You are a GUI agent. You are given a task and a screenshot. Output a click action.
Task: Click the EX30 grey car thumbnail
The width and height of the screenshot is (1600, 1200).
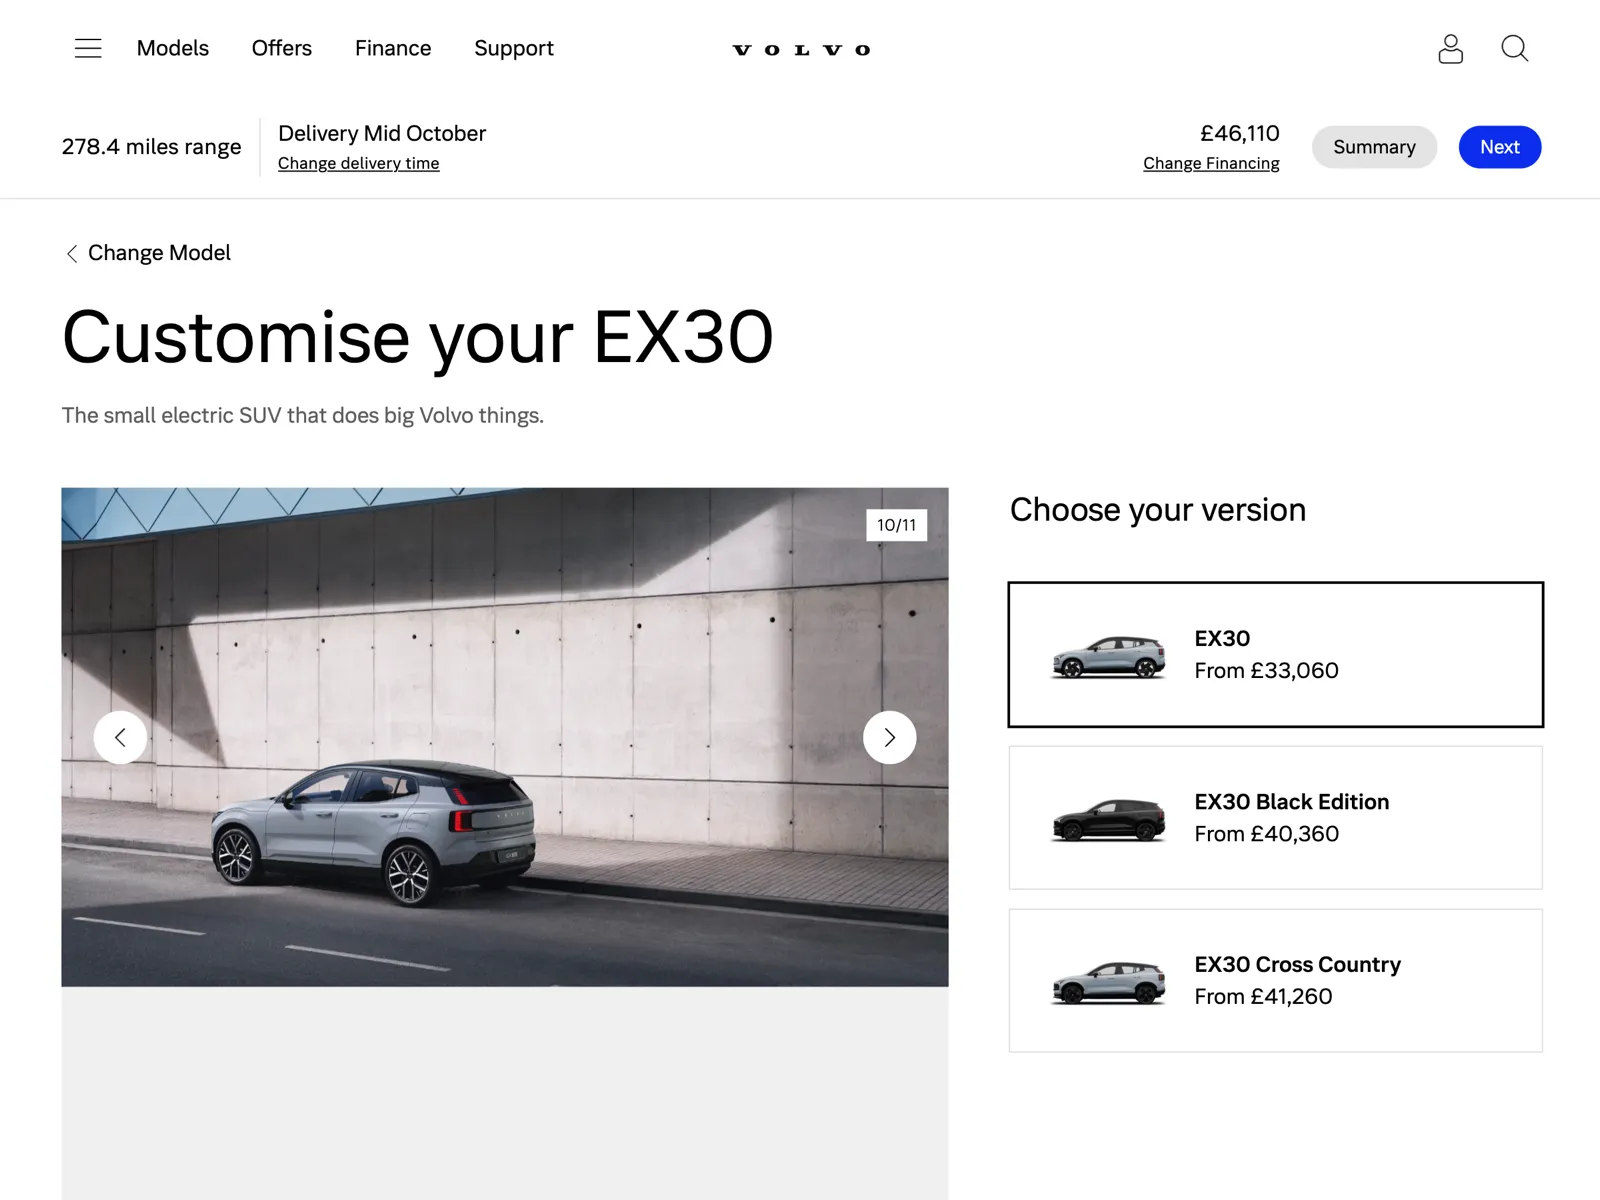tap(1108, 657)
